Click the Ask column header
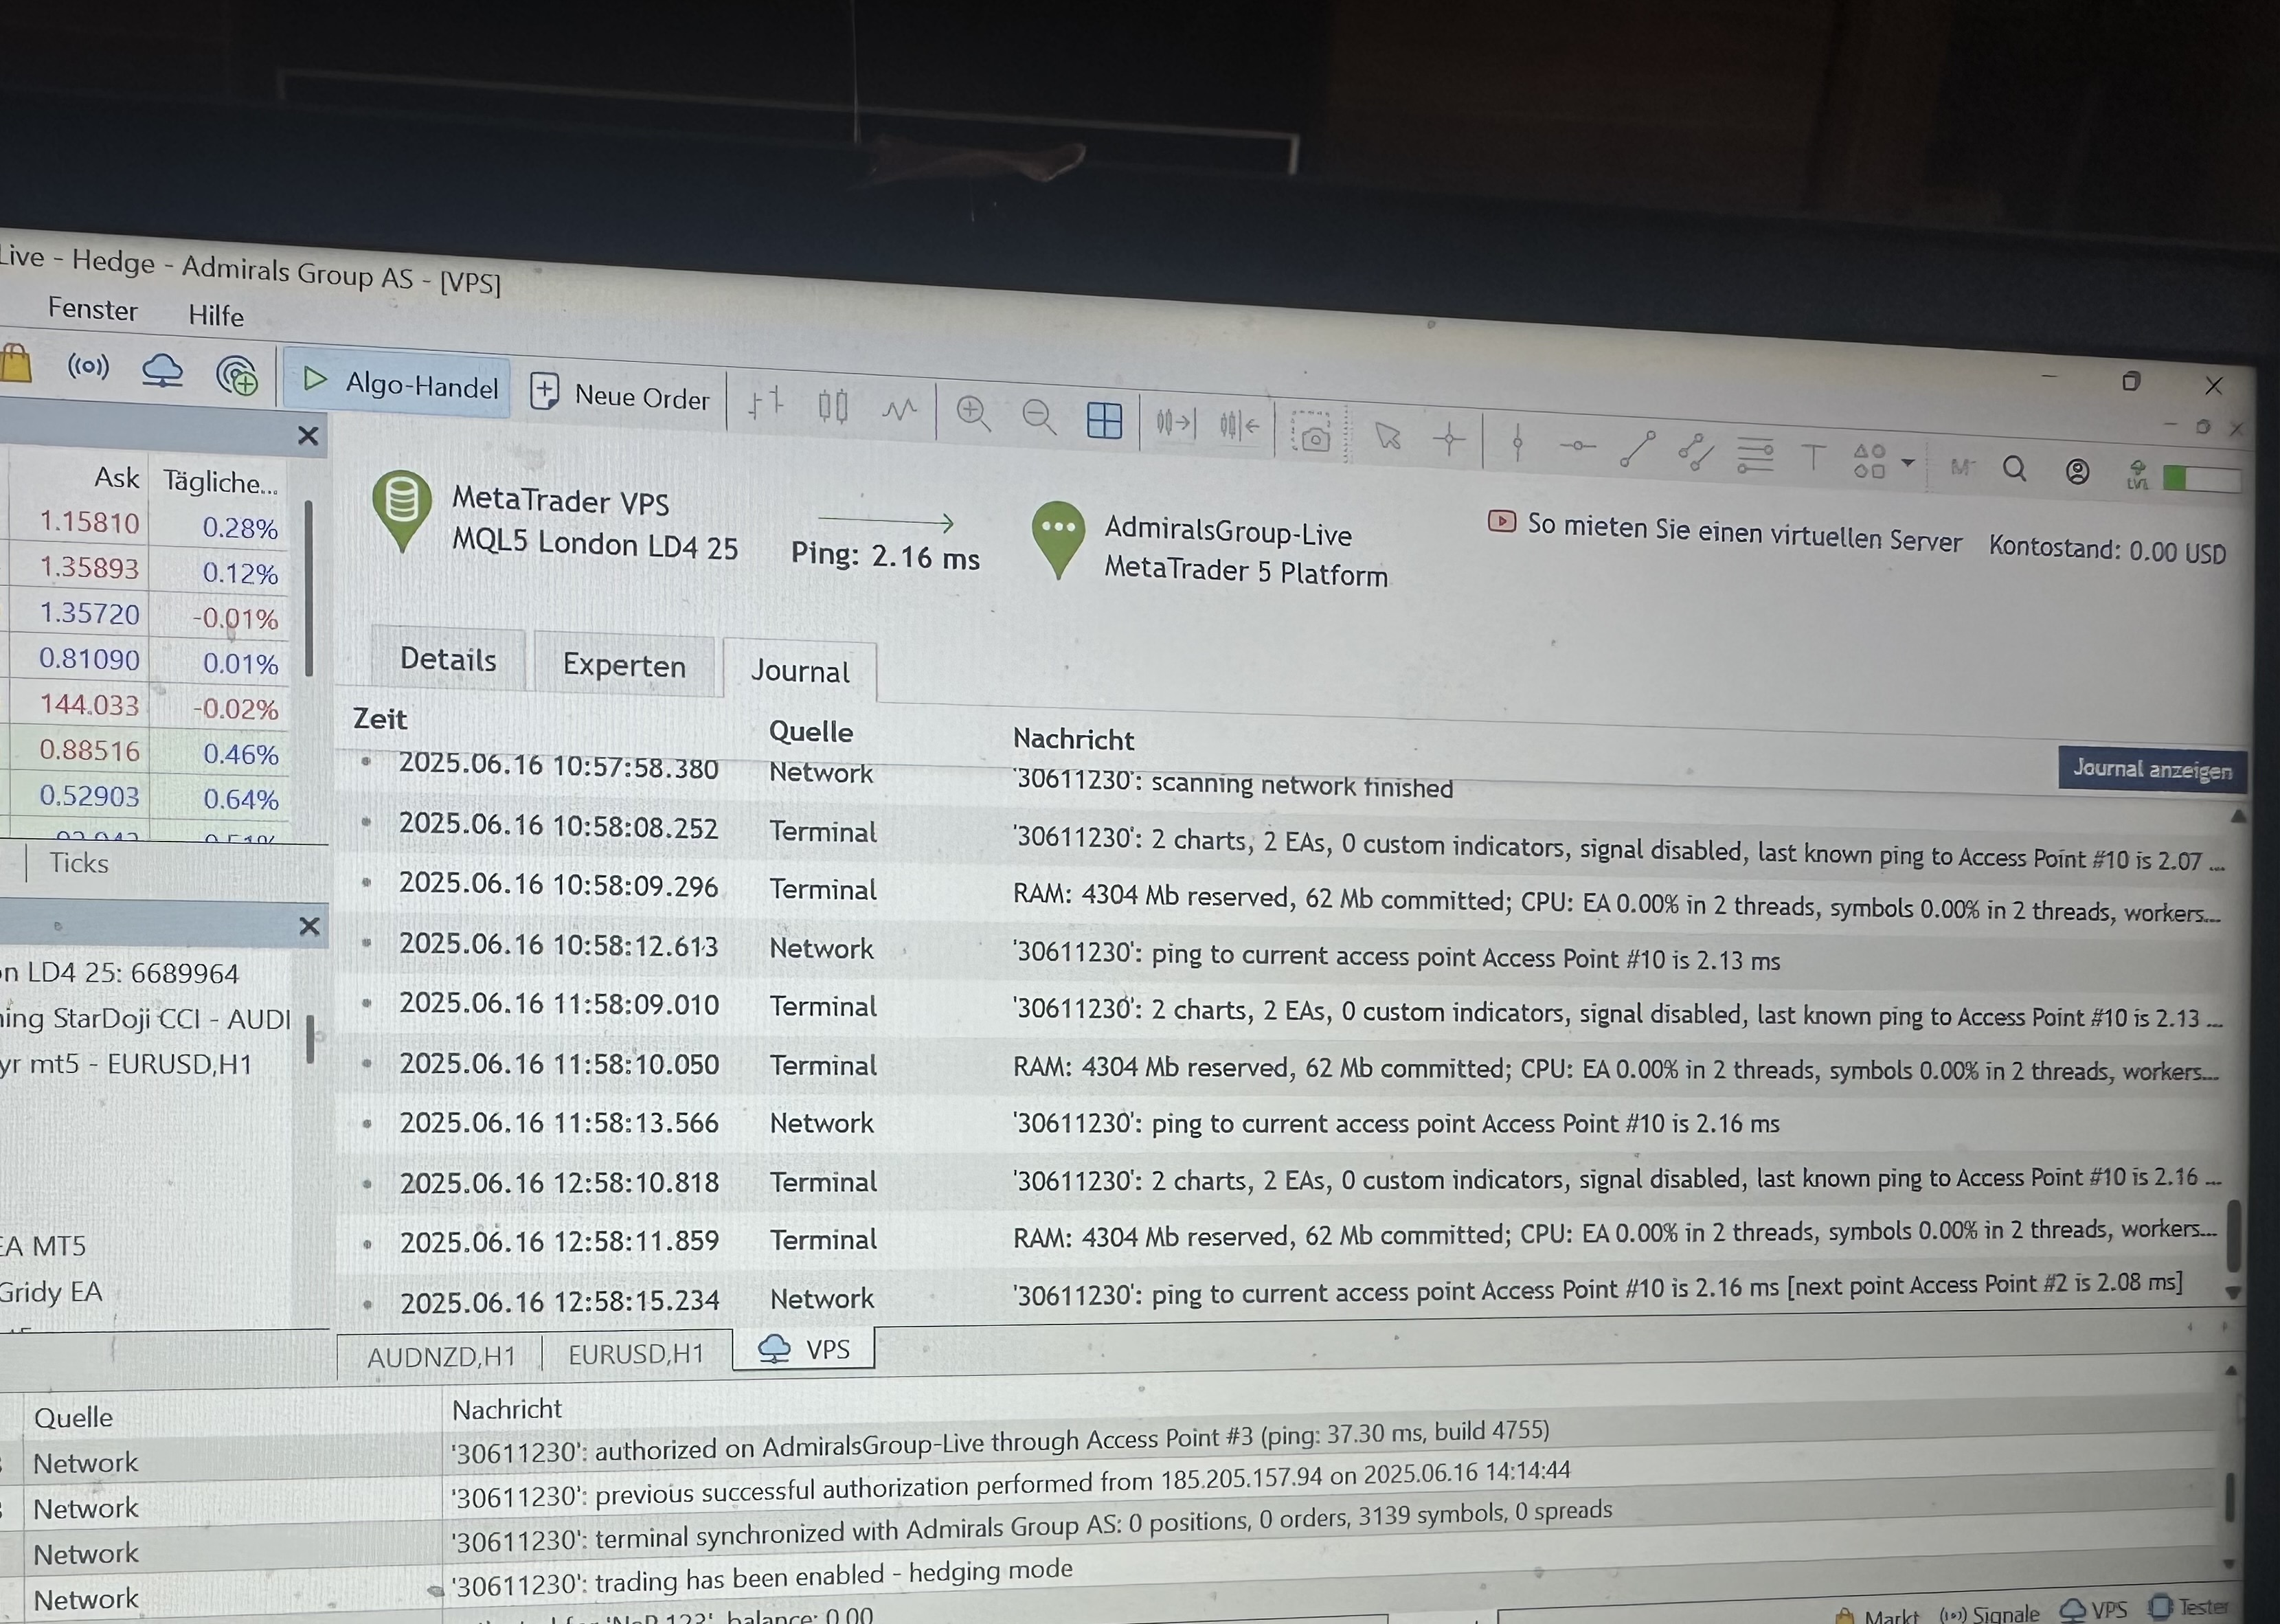 click(116, 478)
